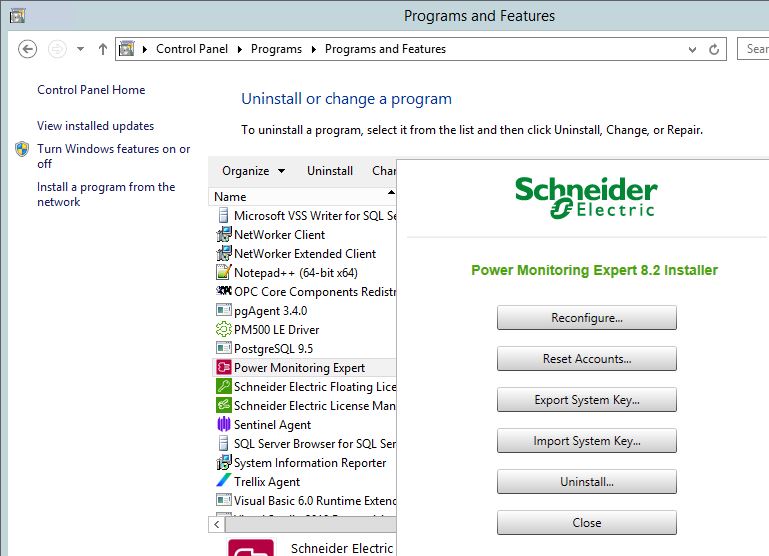The height and width of the screenshot is (556, 769).
Task: Click the Schneider Electric Floating License icon
Action: (224, 387)
